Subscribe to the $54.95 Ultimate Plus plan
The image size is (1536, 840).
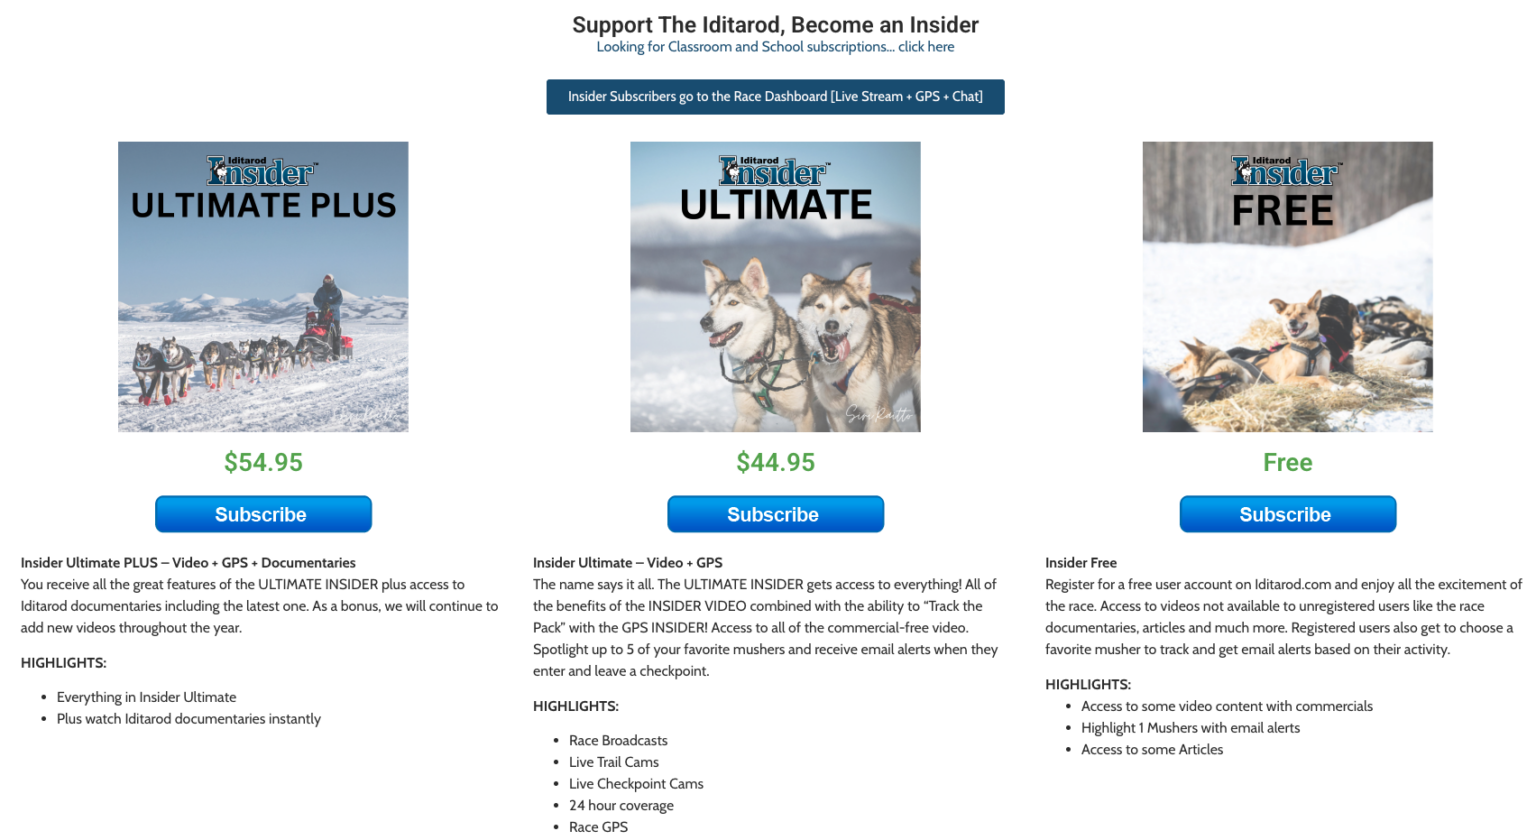click(263, 514)
